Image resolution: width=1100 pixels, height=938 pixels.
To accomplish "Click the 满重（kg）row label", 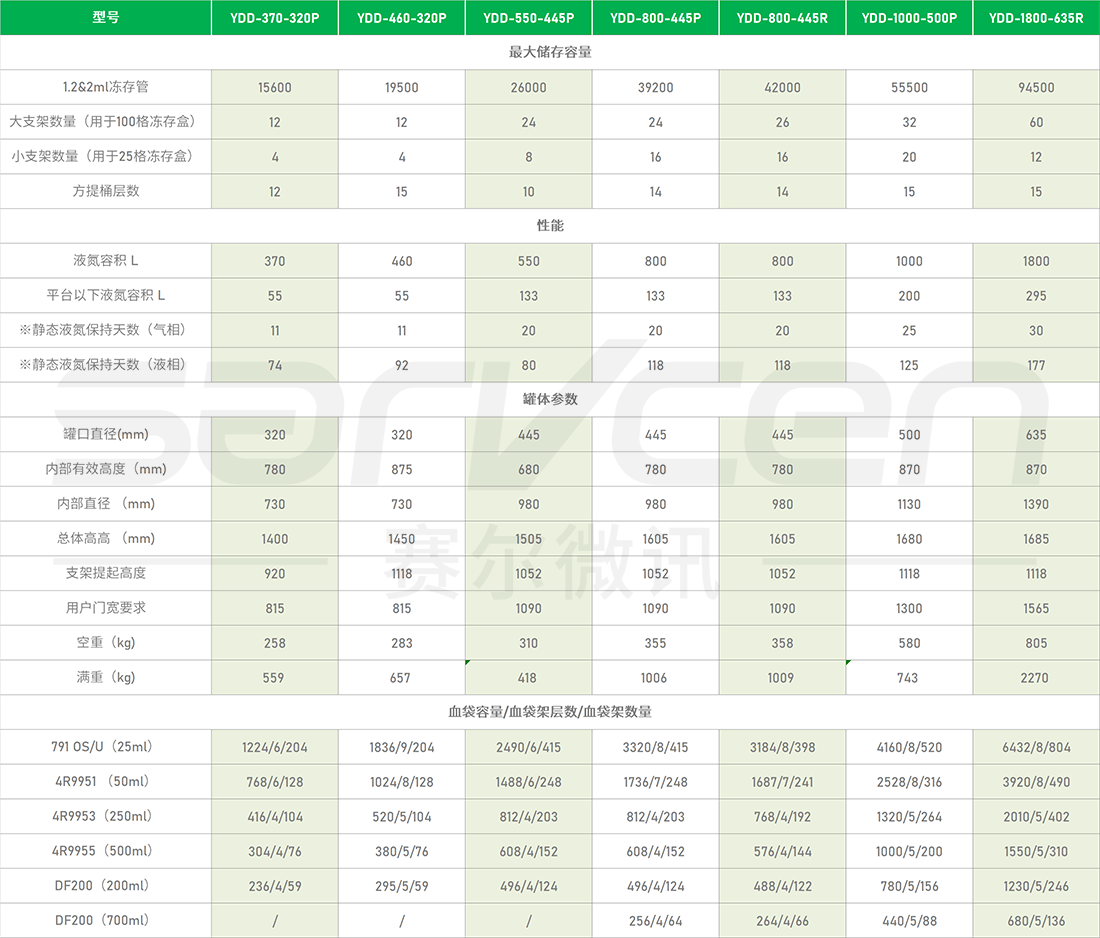I will point(105,677).
